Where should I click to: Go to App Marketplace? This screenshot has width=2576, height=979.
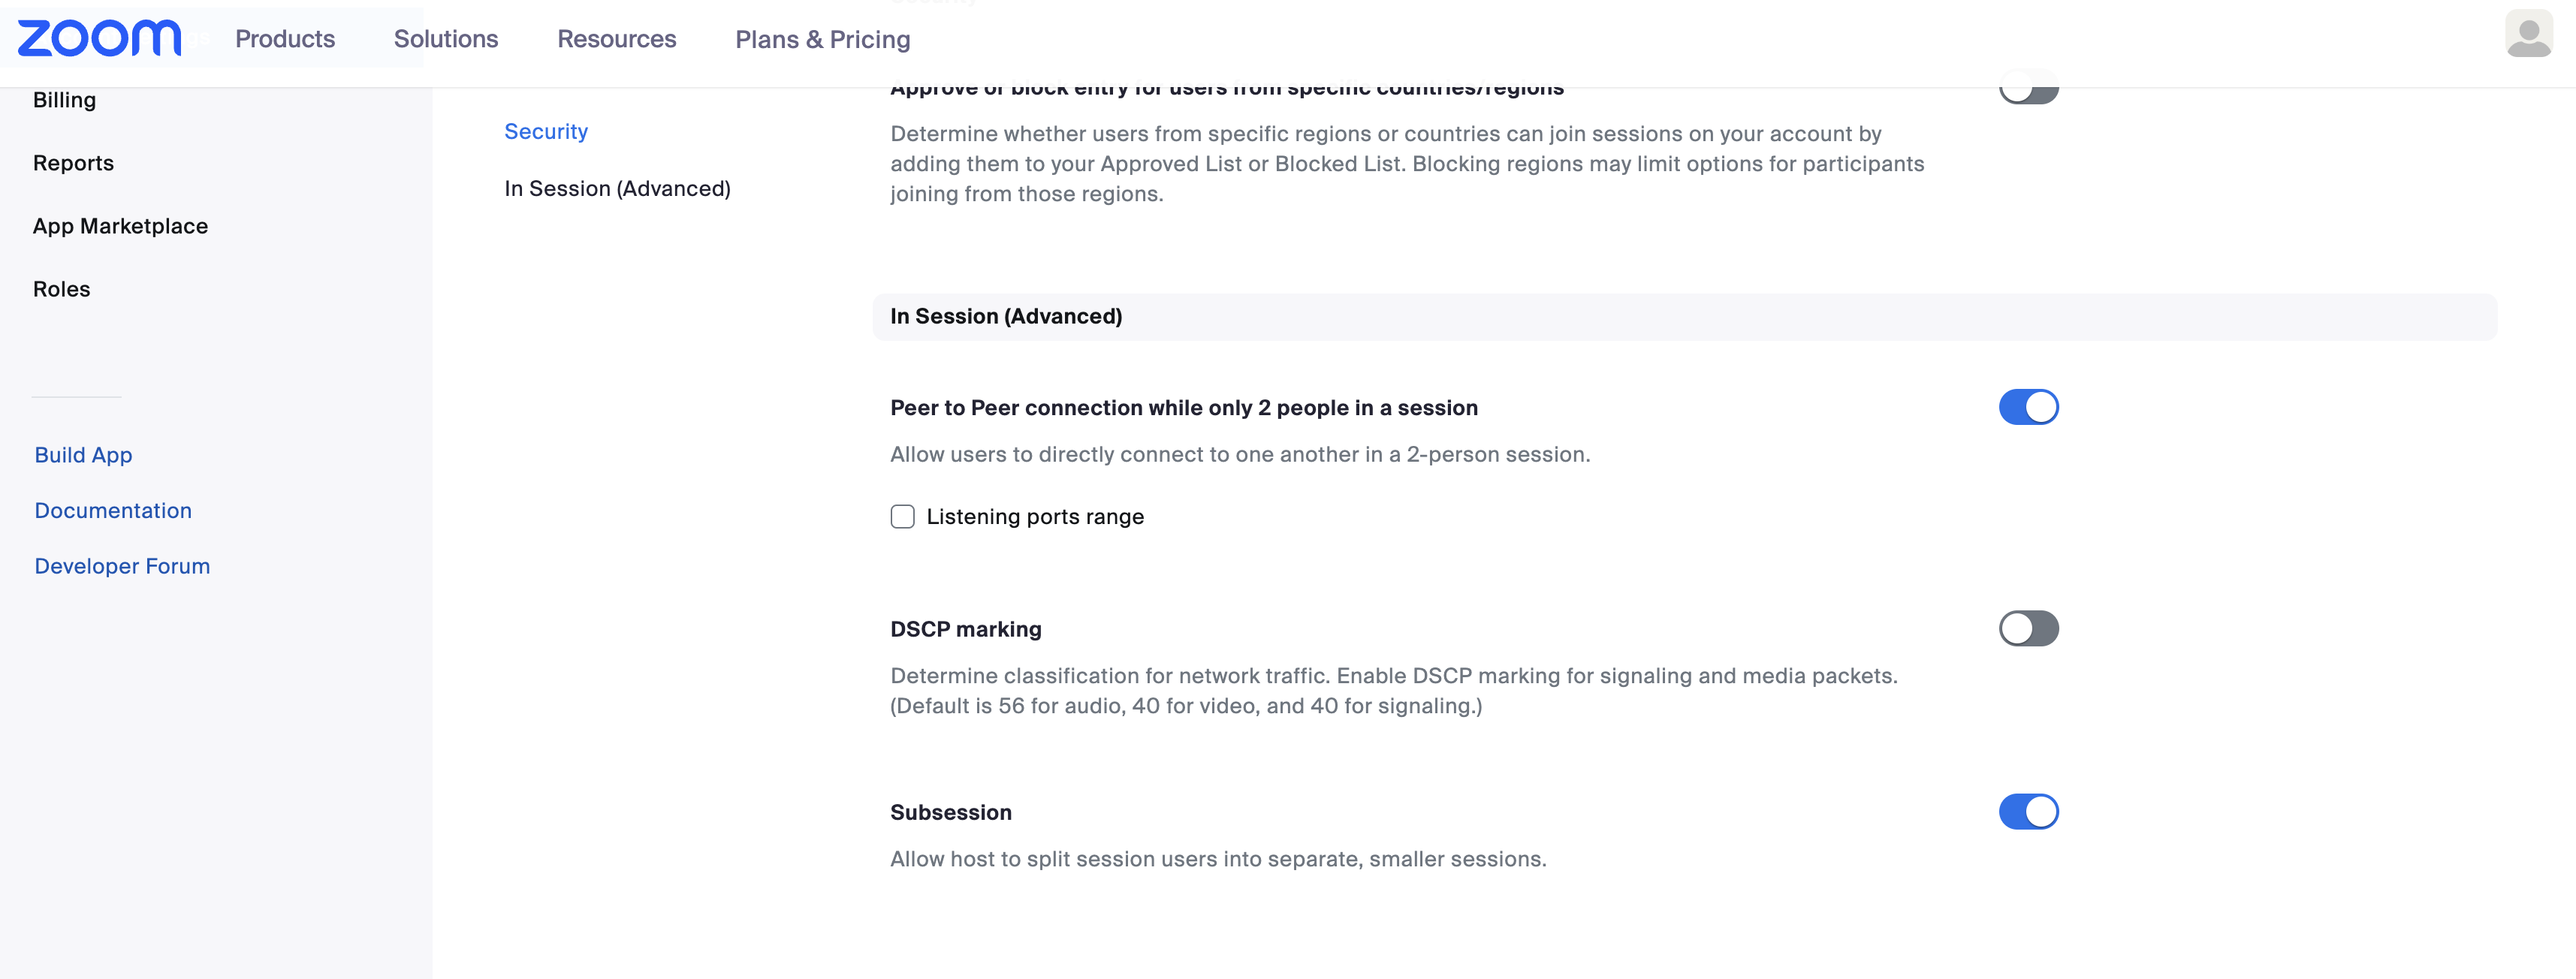(x=120, y=226)
